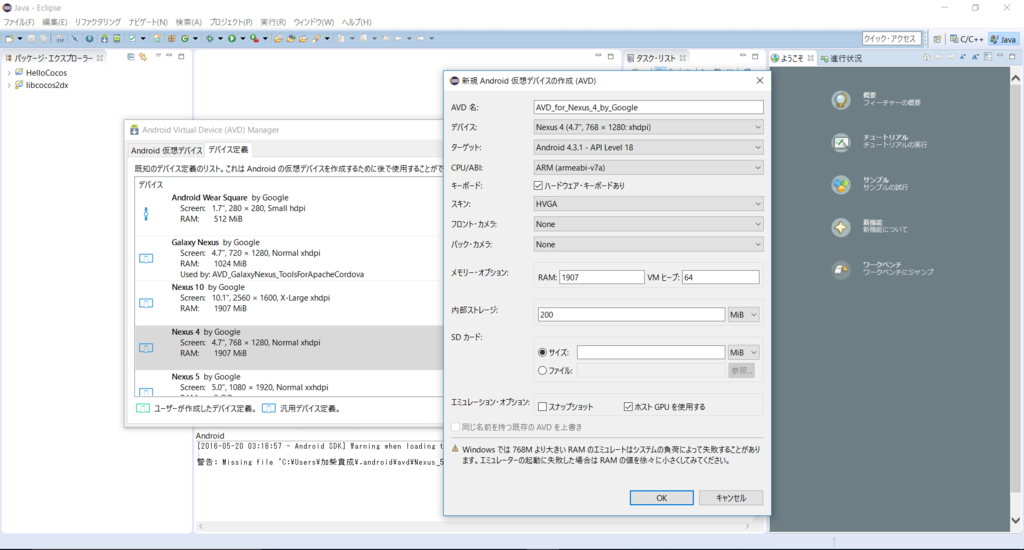Screen dimensions: 1024x550
Task: Click the Overview globe icon on Welcome page
Action: [x=841, y=100]
